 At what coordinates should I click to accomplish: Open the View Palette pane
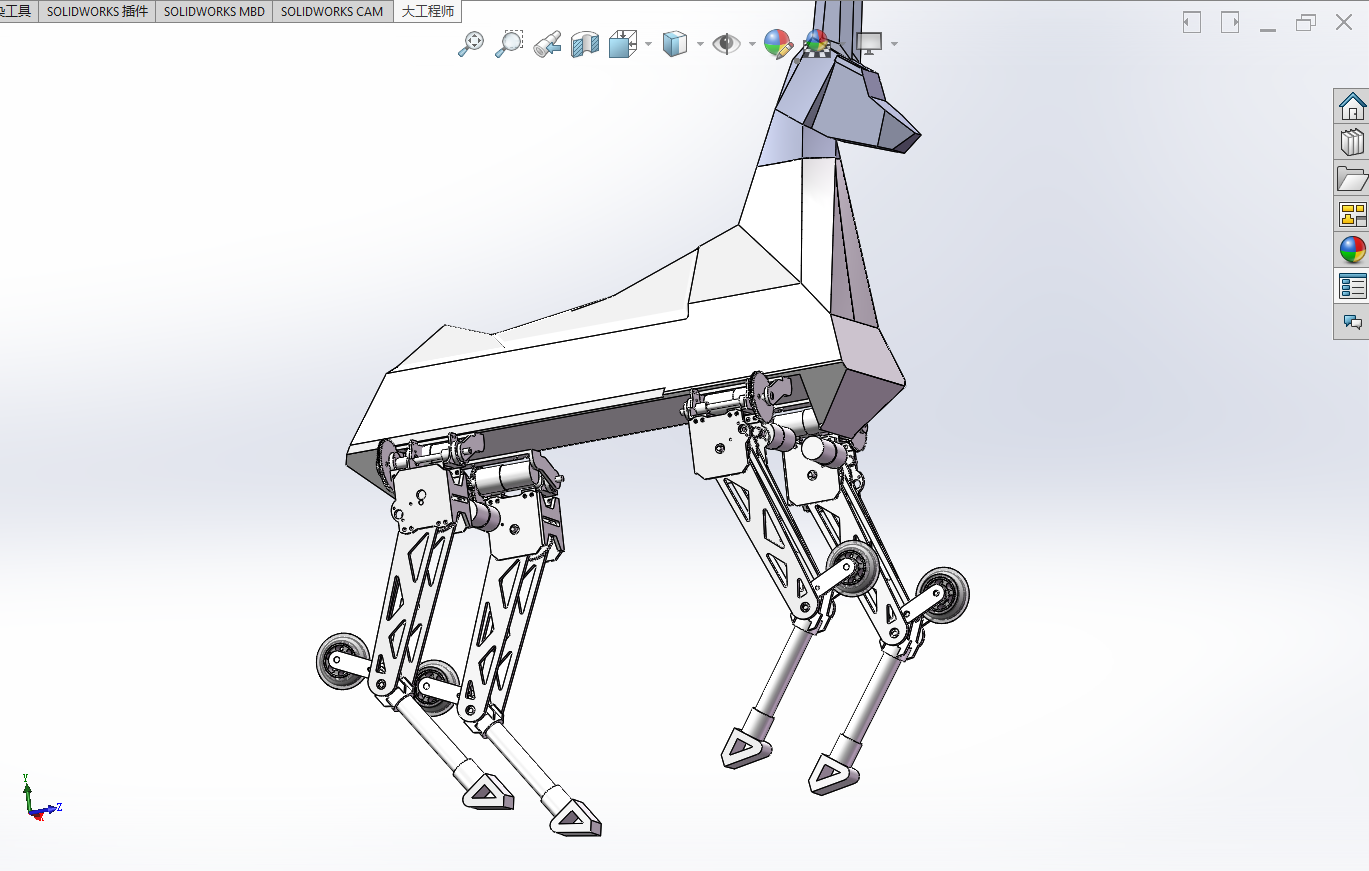pyautogui.click(x=1352, y=214)
